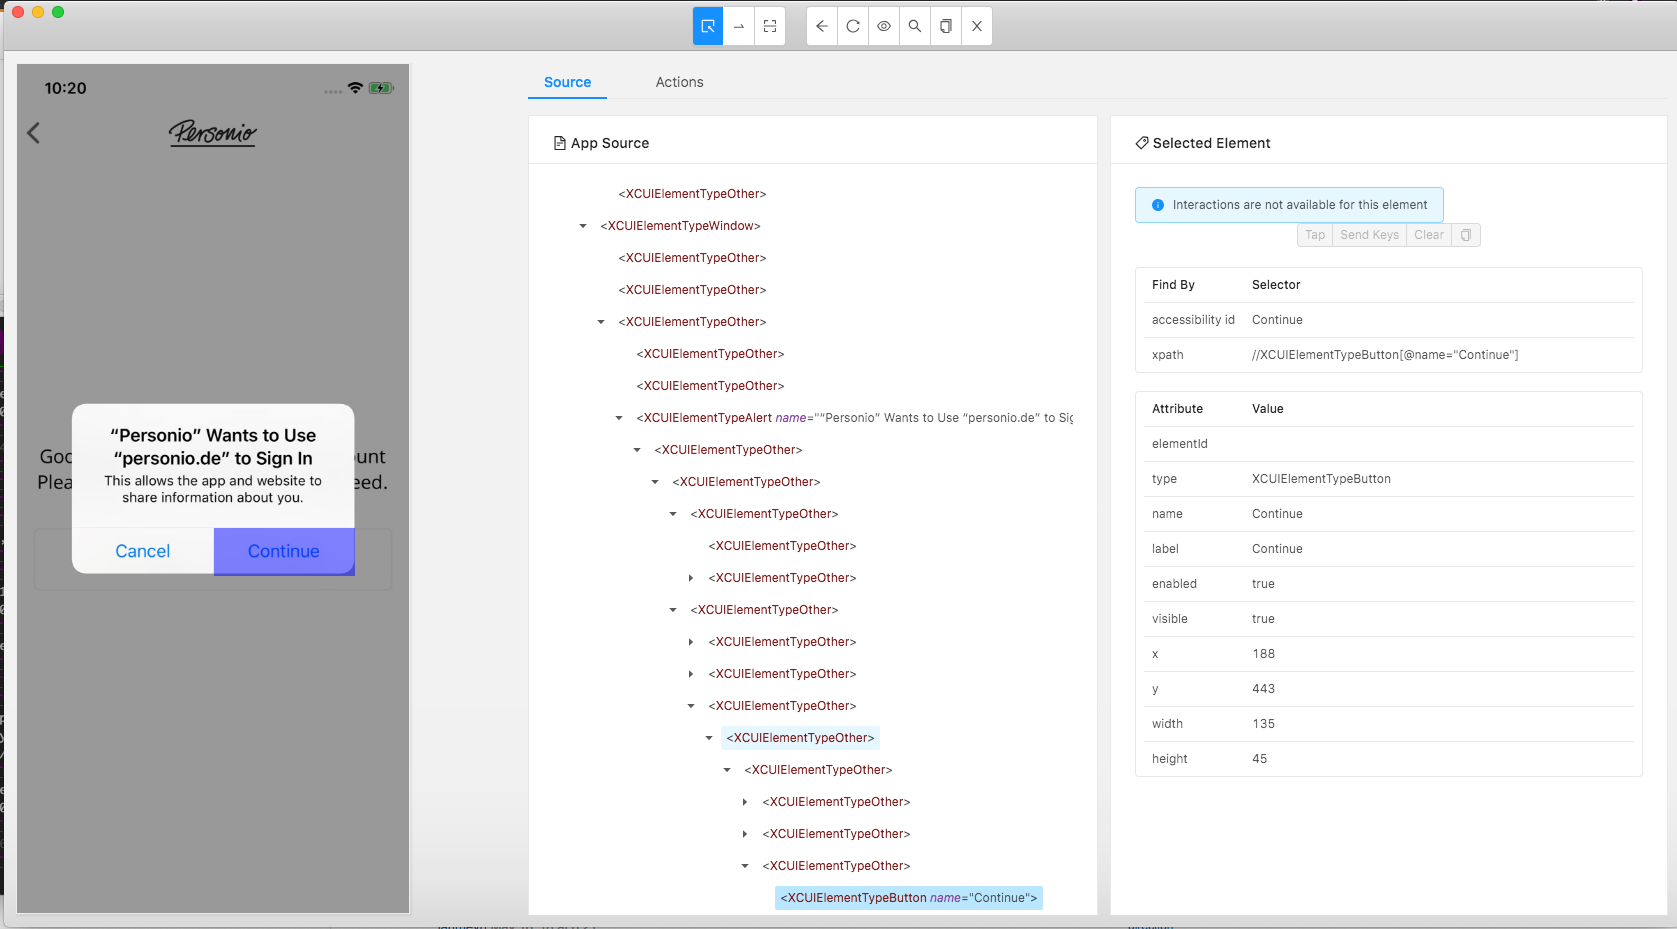The height and width of the screenshot is (929, 1677).
Task: Open element search with the magnifier icon
Action: [x=914, y=26]
